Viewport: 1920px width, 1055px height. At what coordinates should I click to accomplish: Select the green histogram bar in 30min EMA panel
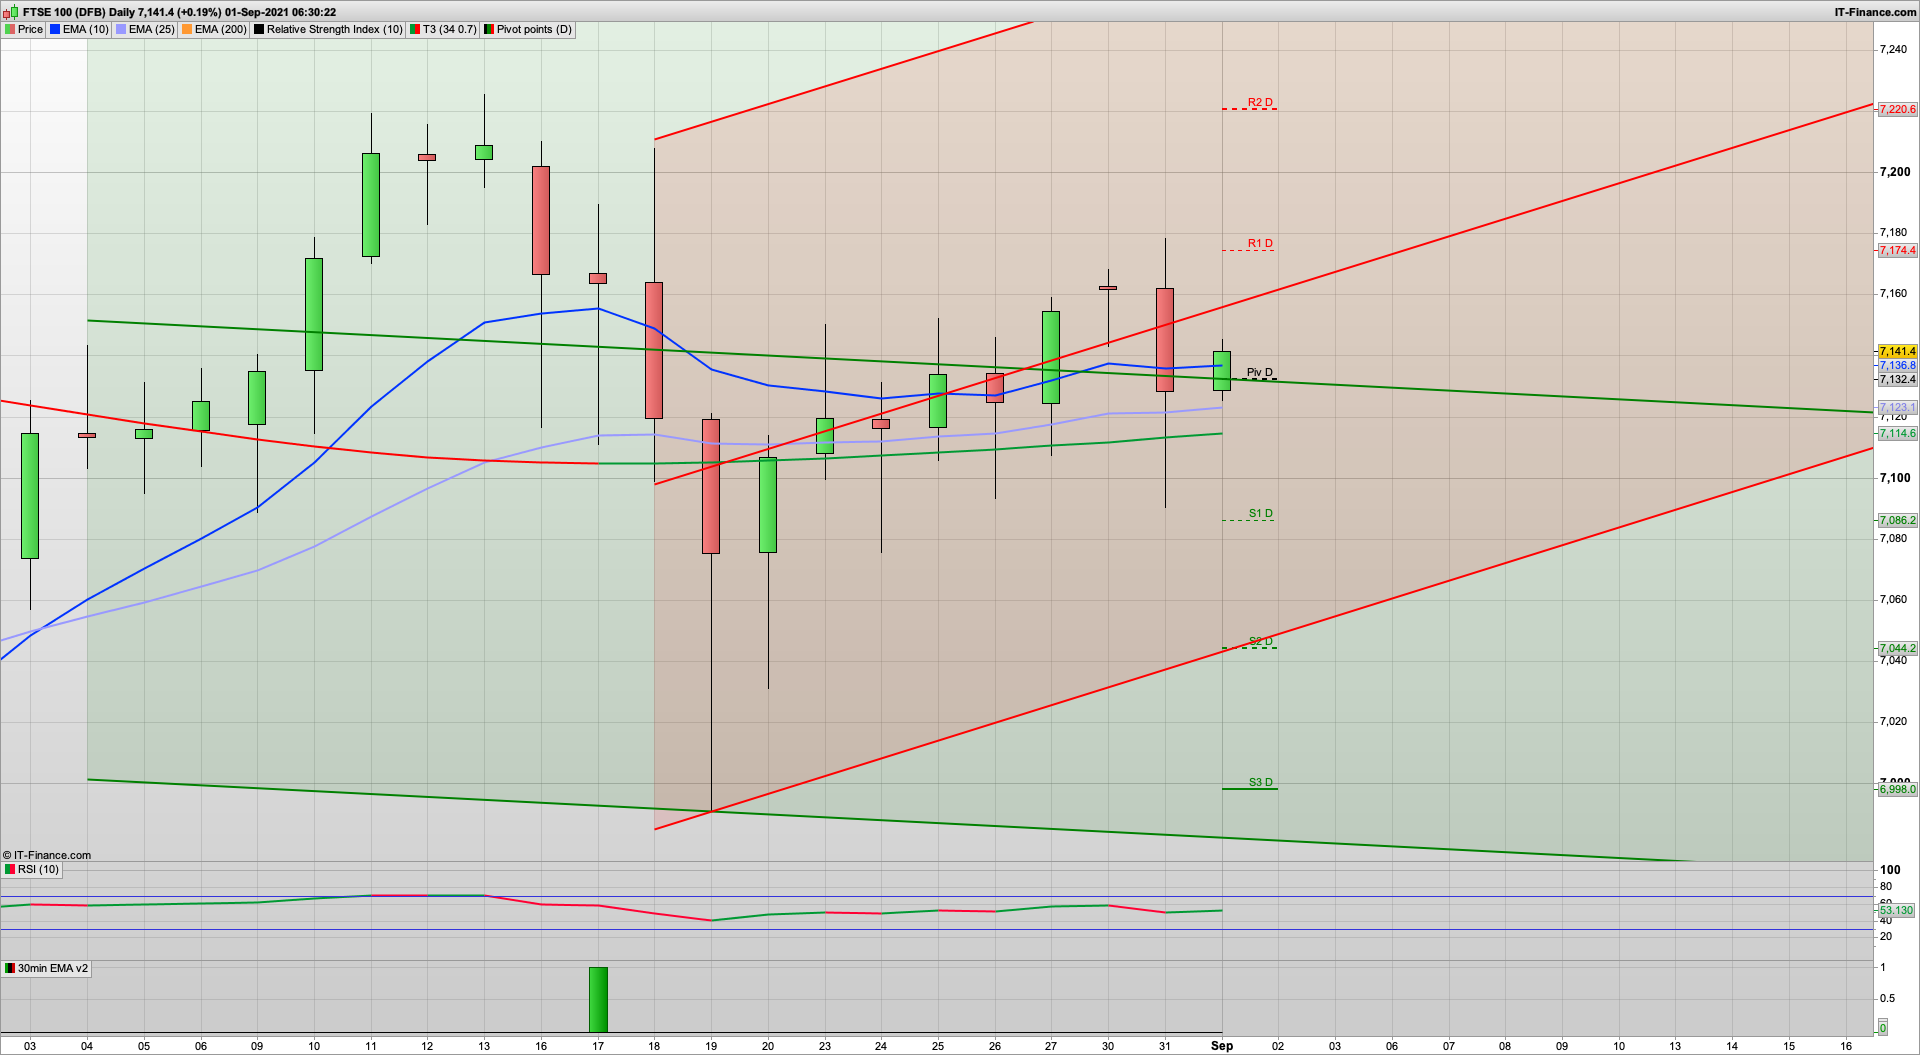pyautogui.click(x=598, y=999)
